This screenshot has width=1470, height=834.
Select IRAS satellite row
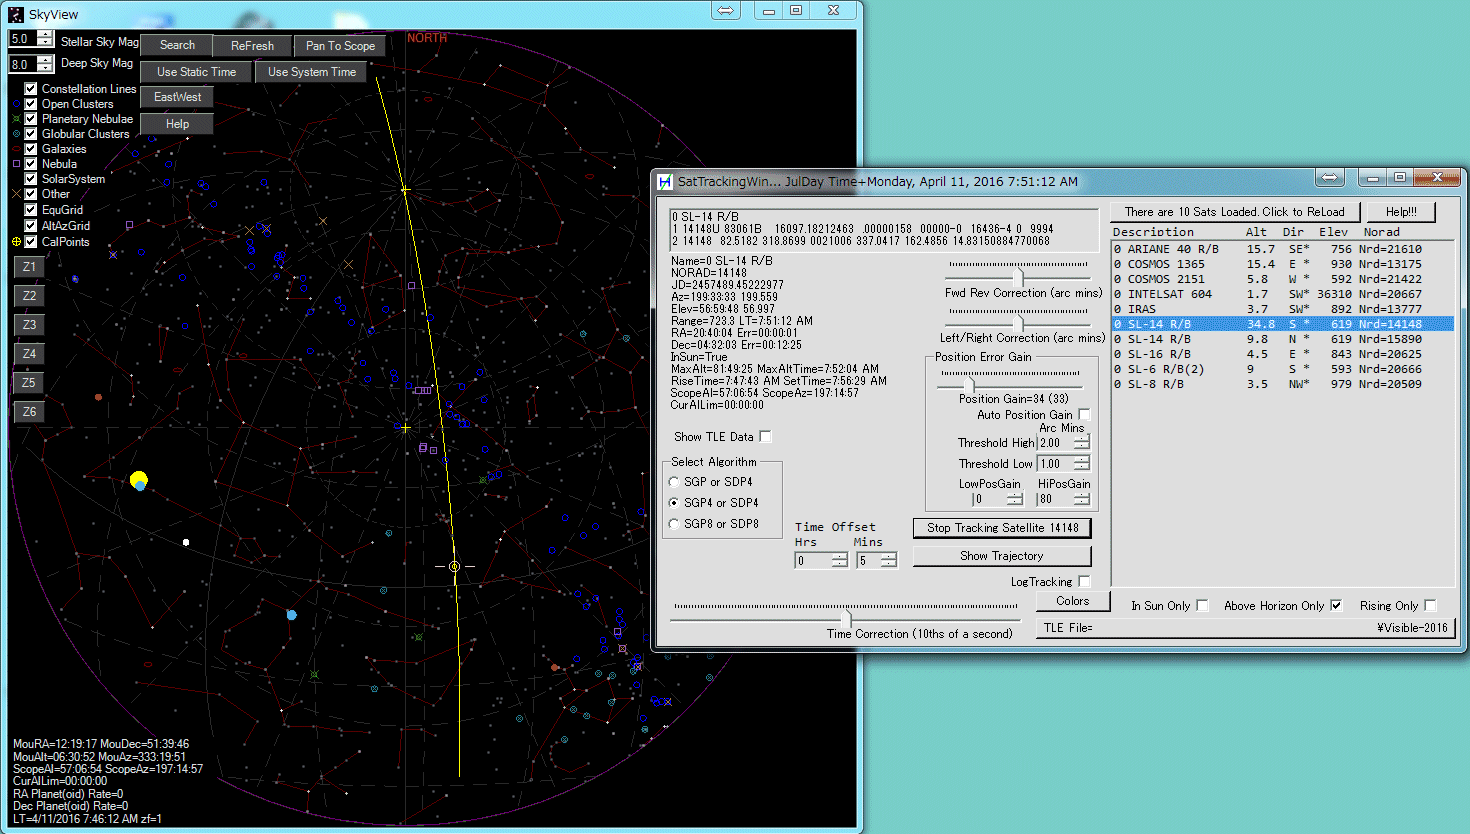click(x=1283, y=309)
